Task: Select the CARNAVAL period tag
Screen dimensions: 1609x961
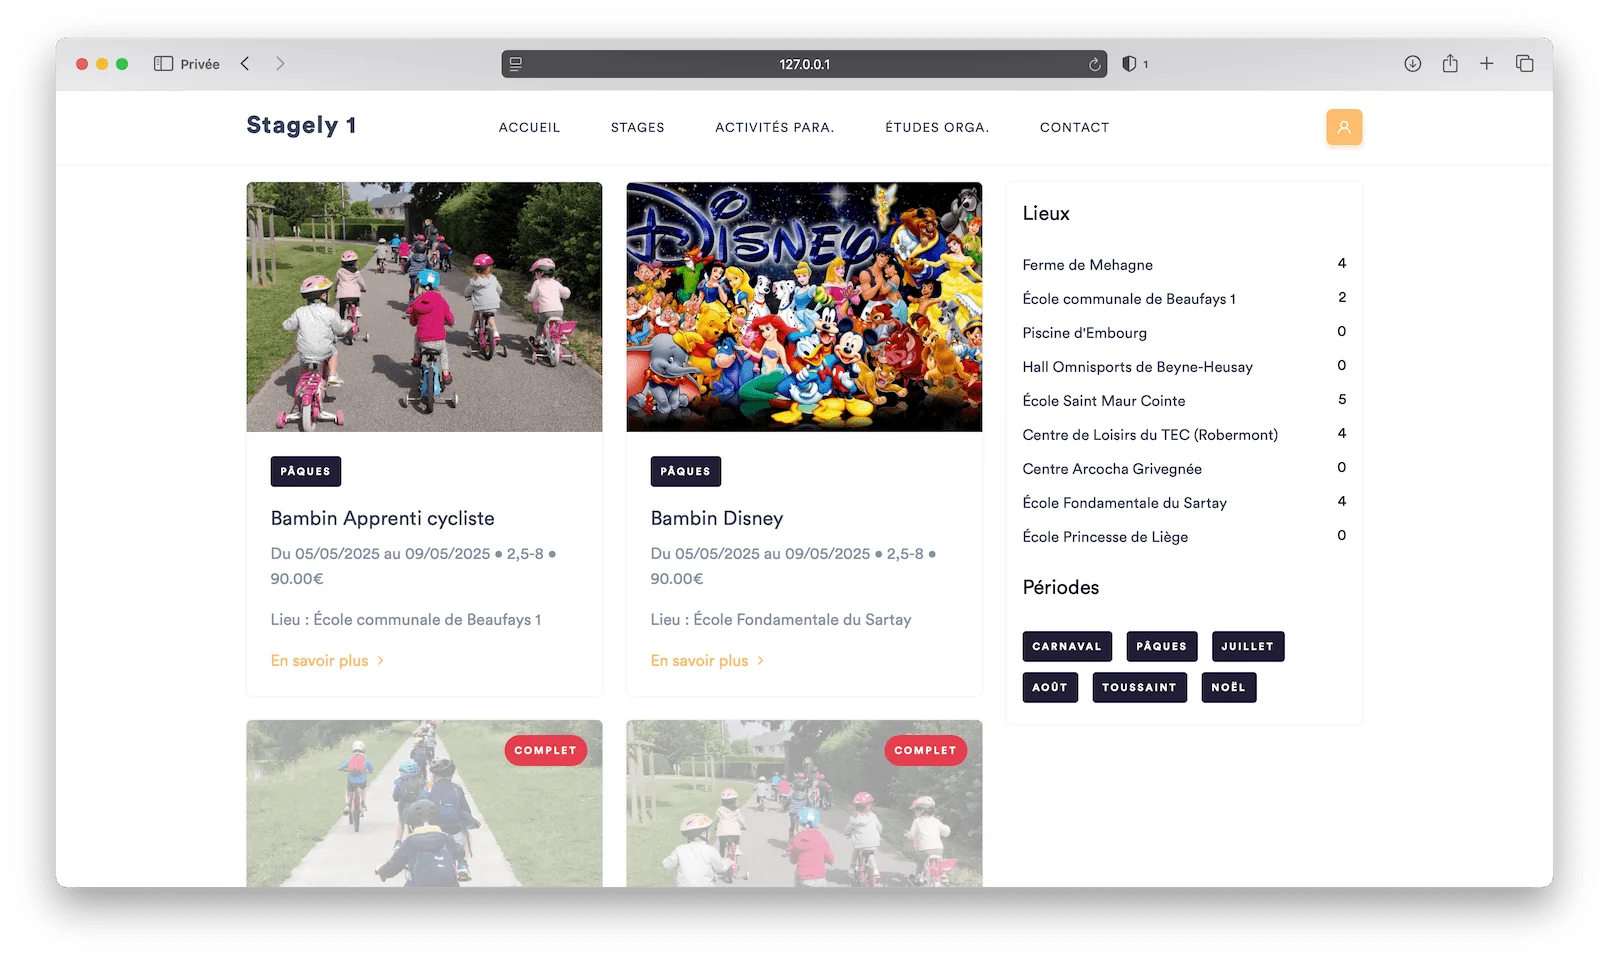Action: coord(1066,647)
